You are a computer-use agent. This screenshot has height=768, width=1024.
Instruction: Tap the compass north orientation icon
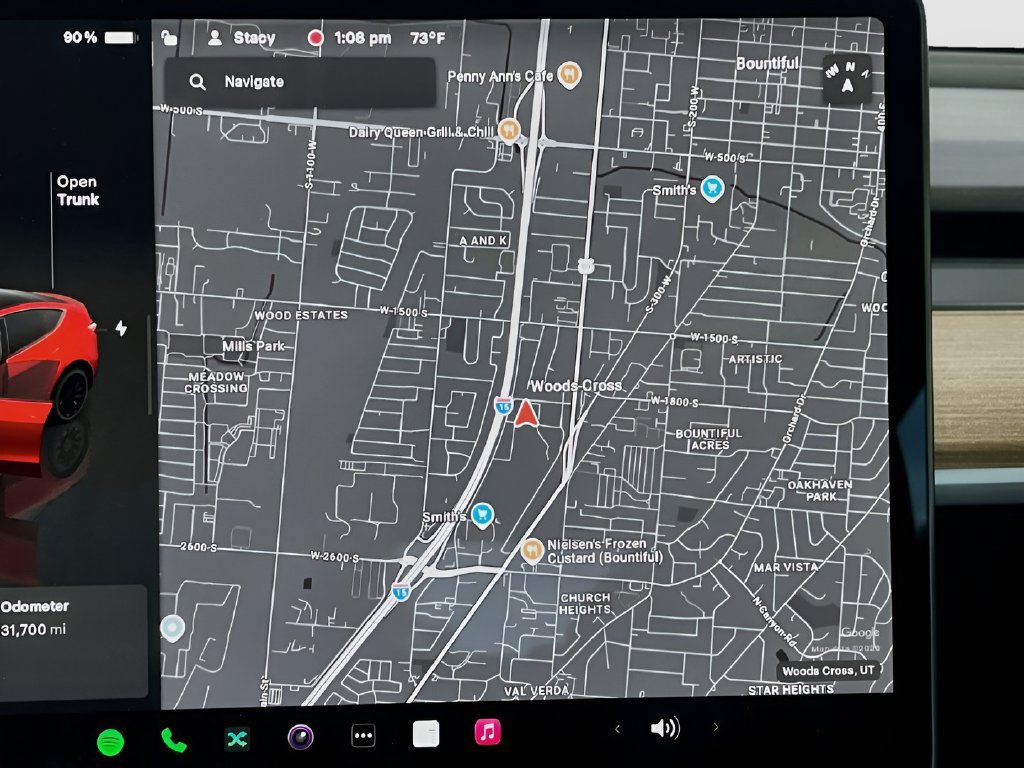(x=847, y=78)
